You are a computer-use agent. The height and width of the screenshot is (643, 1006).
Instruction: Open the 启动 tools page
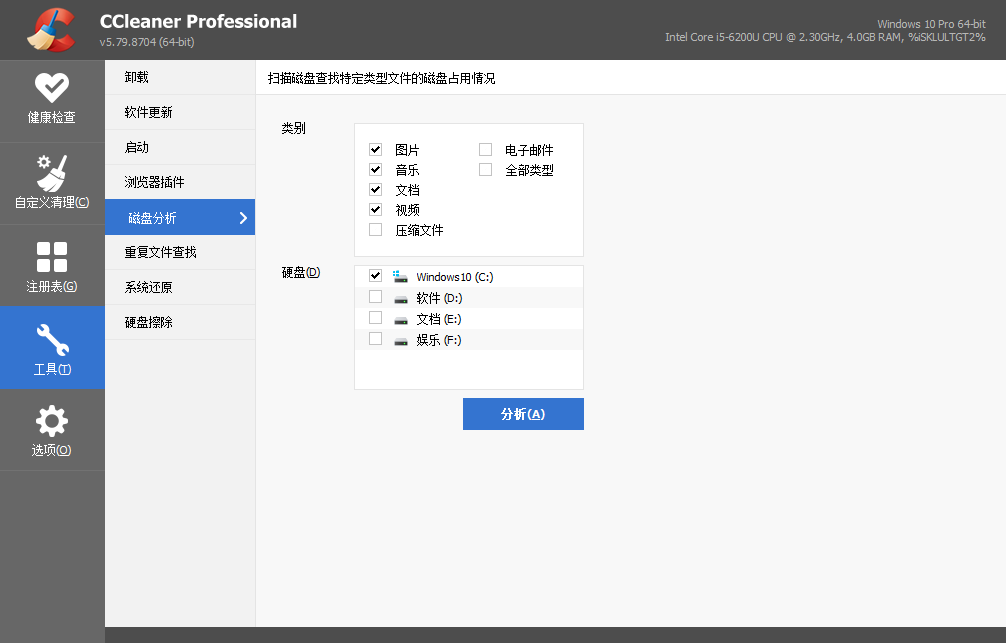[x=180, y=147]
